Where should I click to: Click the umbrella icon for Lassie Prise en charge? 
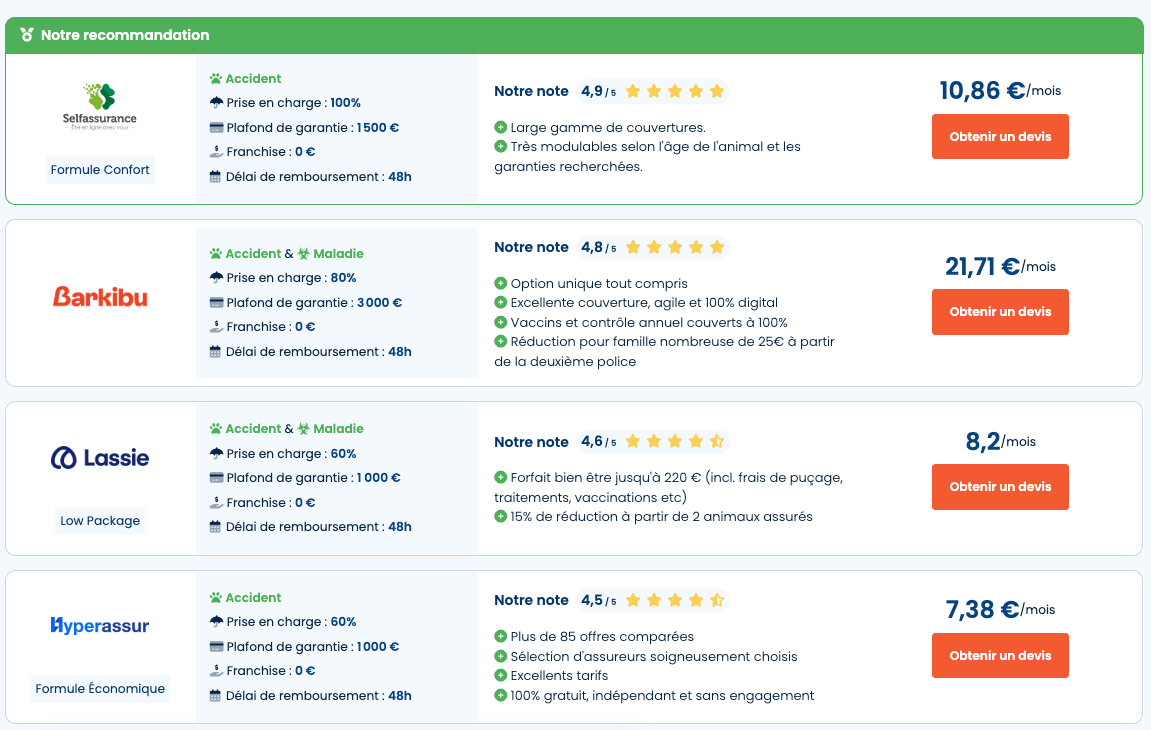click(216, 453)
